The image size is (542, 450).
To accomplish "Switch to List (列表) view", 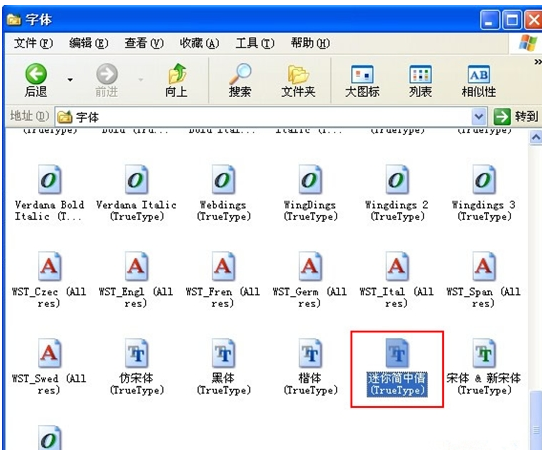I will coord(420,81).
